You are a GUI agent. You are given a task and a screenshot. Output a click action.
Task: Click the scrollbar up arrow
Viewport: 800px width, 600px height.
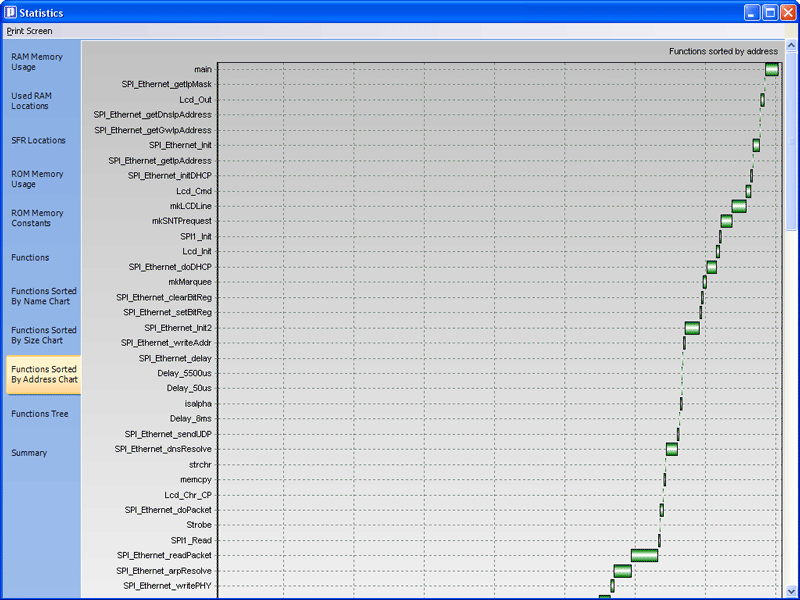[791, 45]
